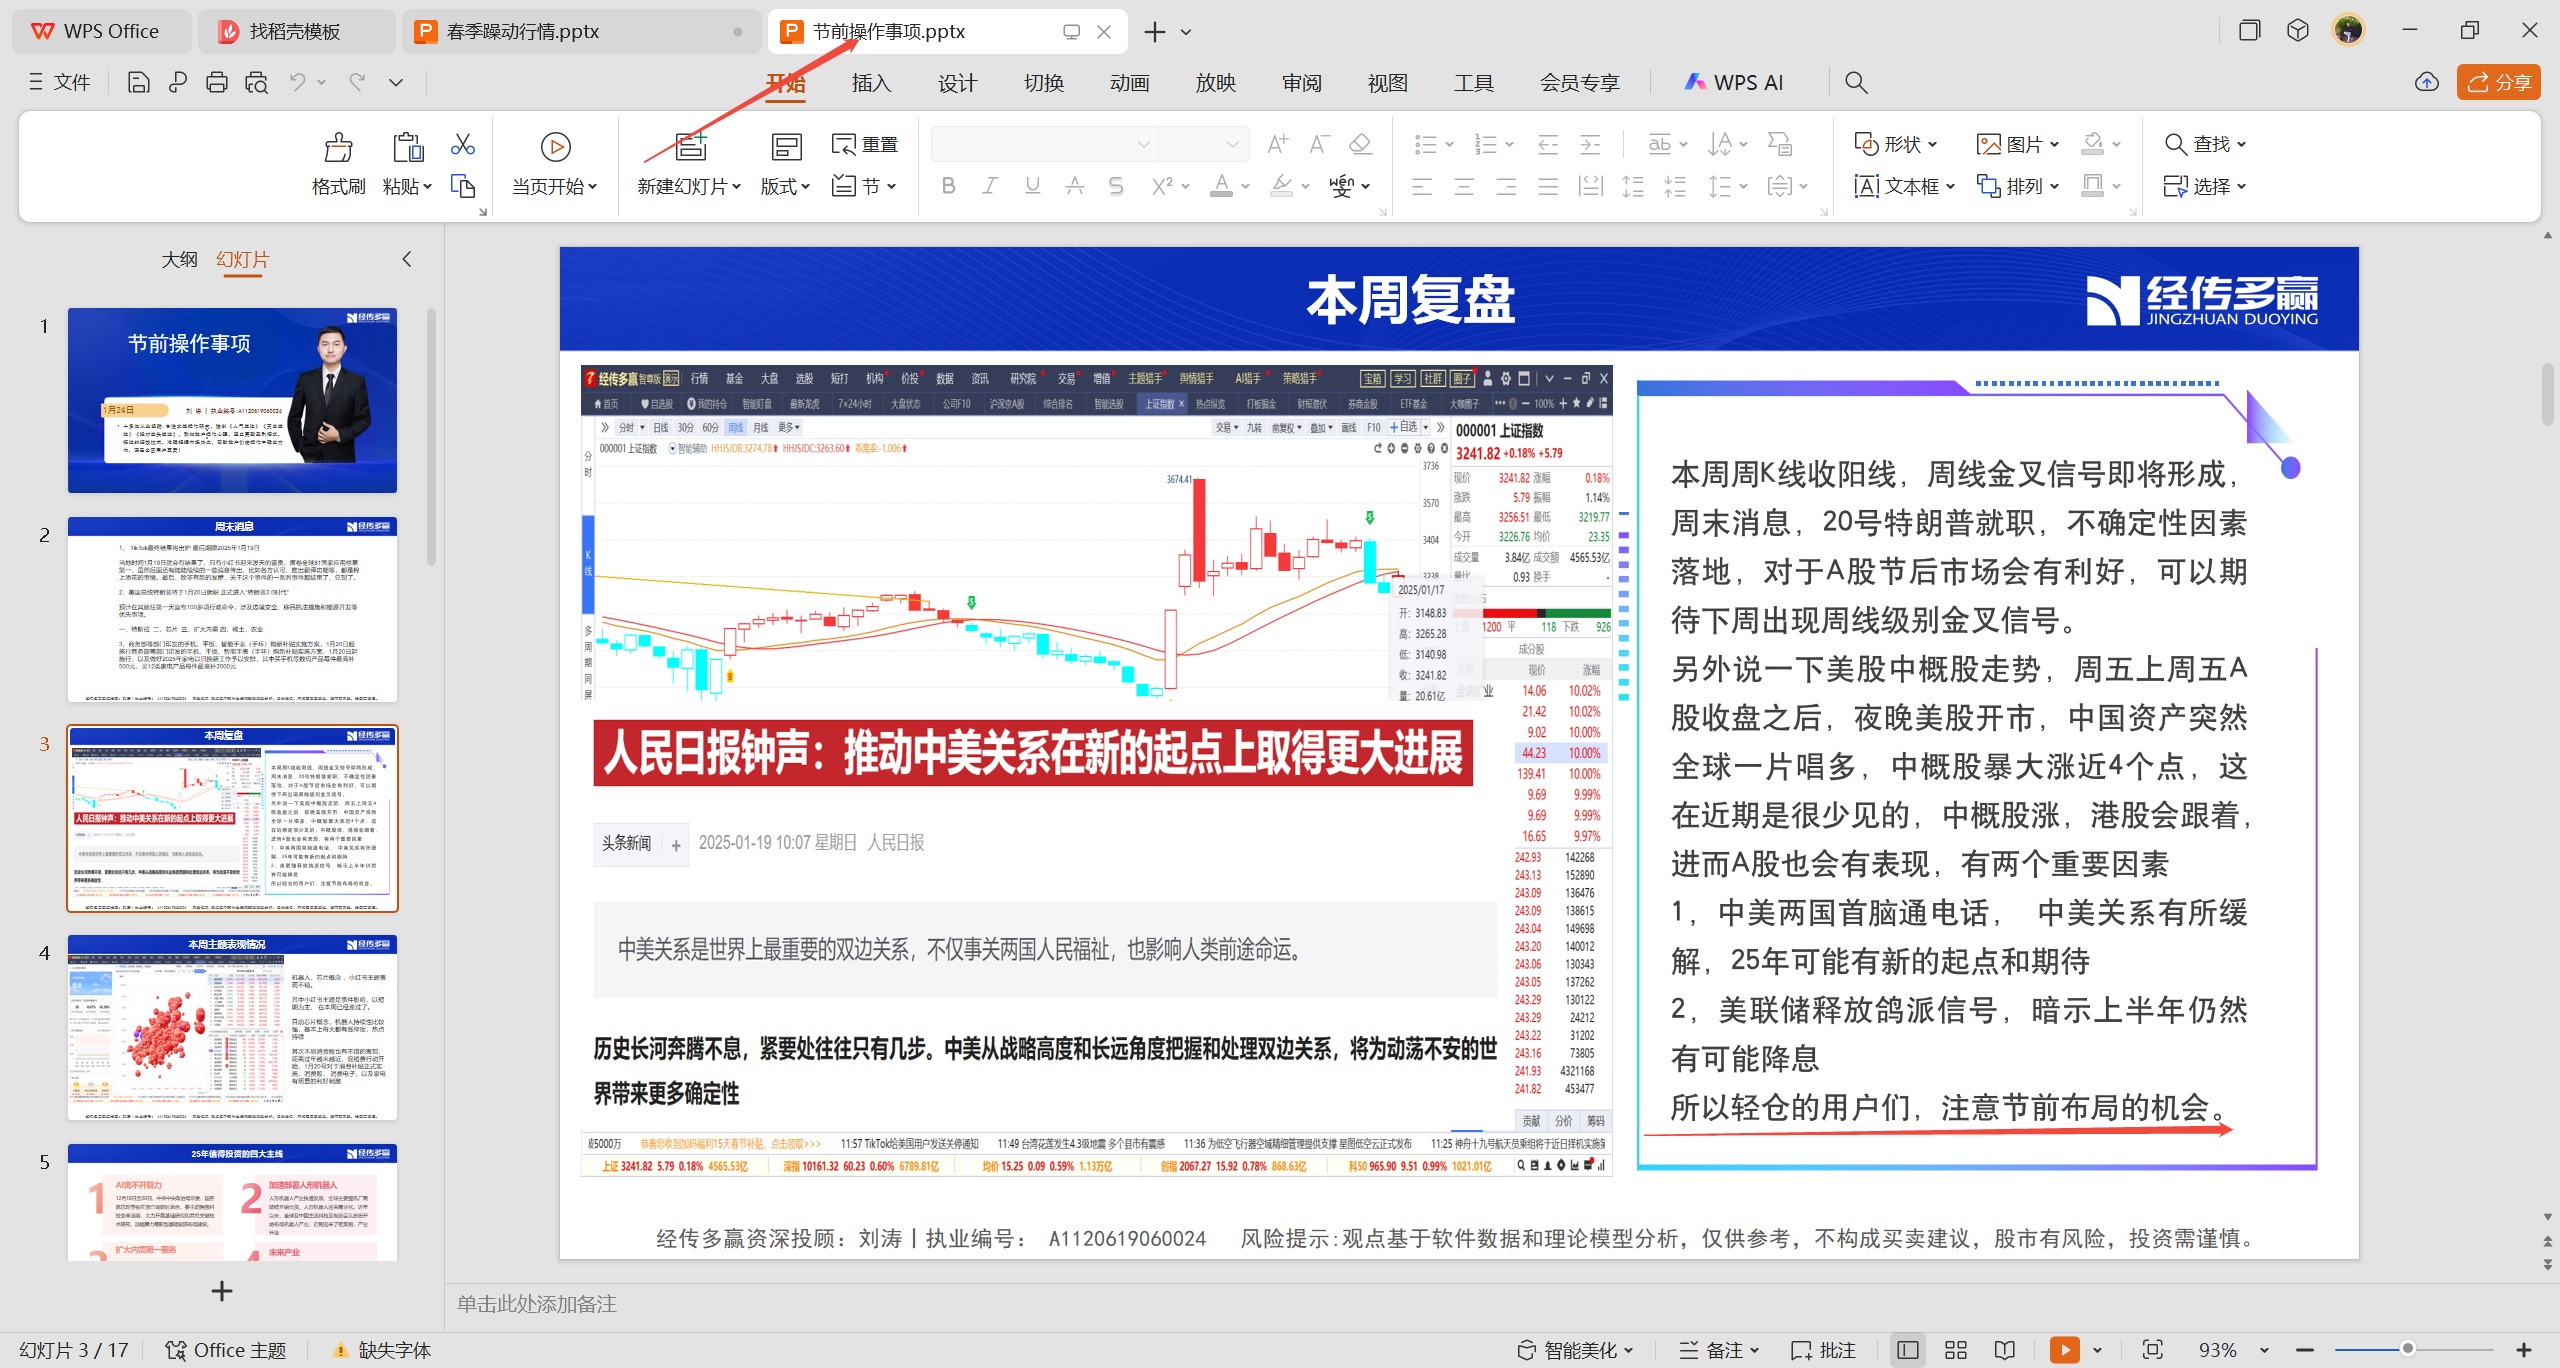Screen dimensions: 2560x1368
Task: Start slideshow from the status bar play button
Action: click(x=2063, y=1350)
